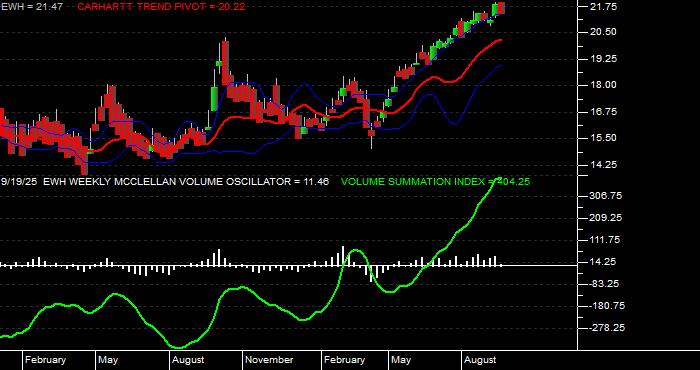Click the second May label on time axis
Viewport: 700px width, 370px height.
[x=401, y=360]
